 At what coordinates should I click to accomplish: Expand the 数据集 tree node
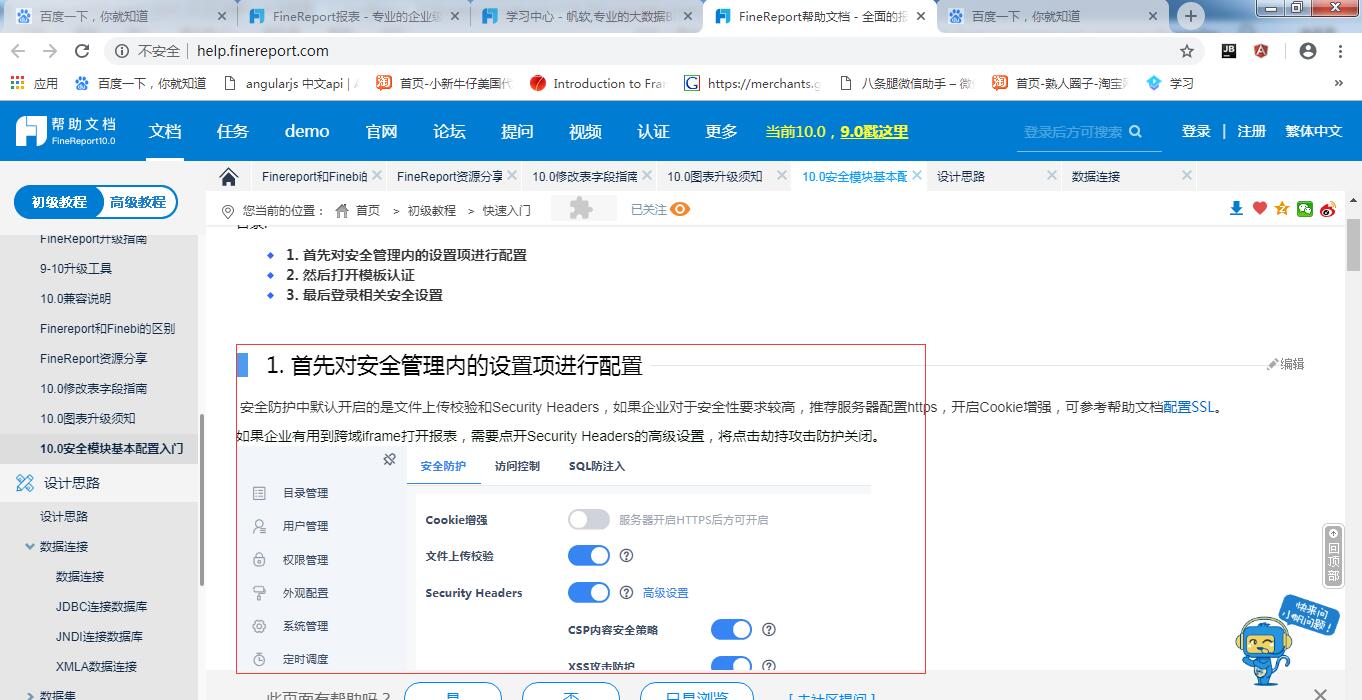coord(29,694)
